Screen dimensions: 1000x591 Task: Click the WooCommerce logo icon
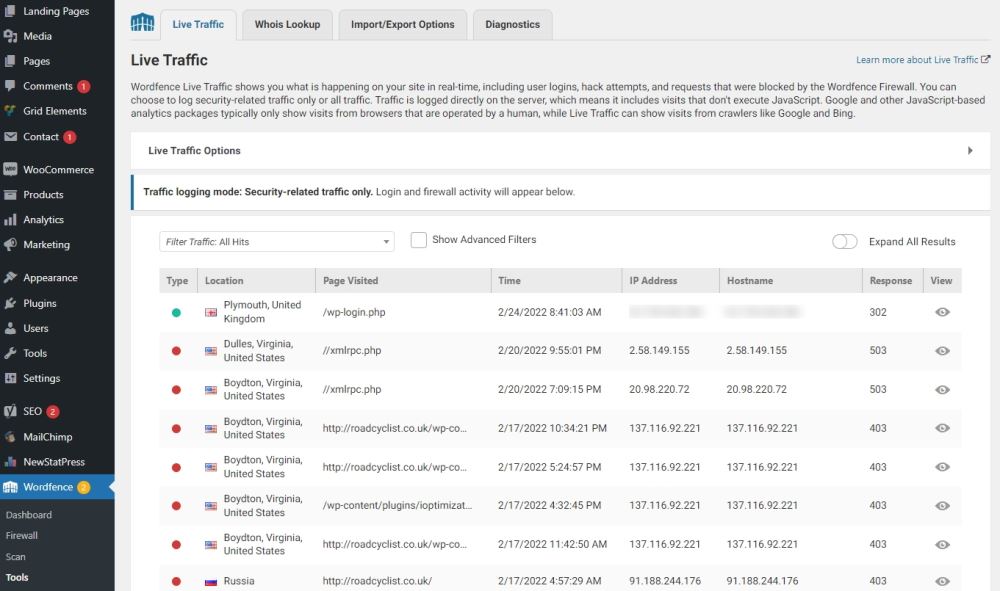coord(10,169)
